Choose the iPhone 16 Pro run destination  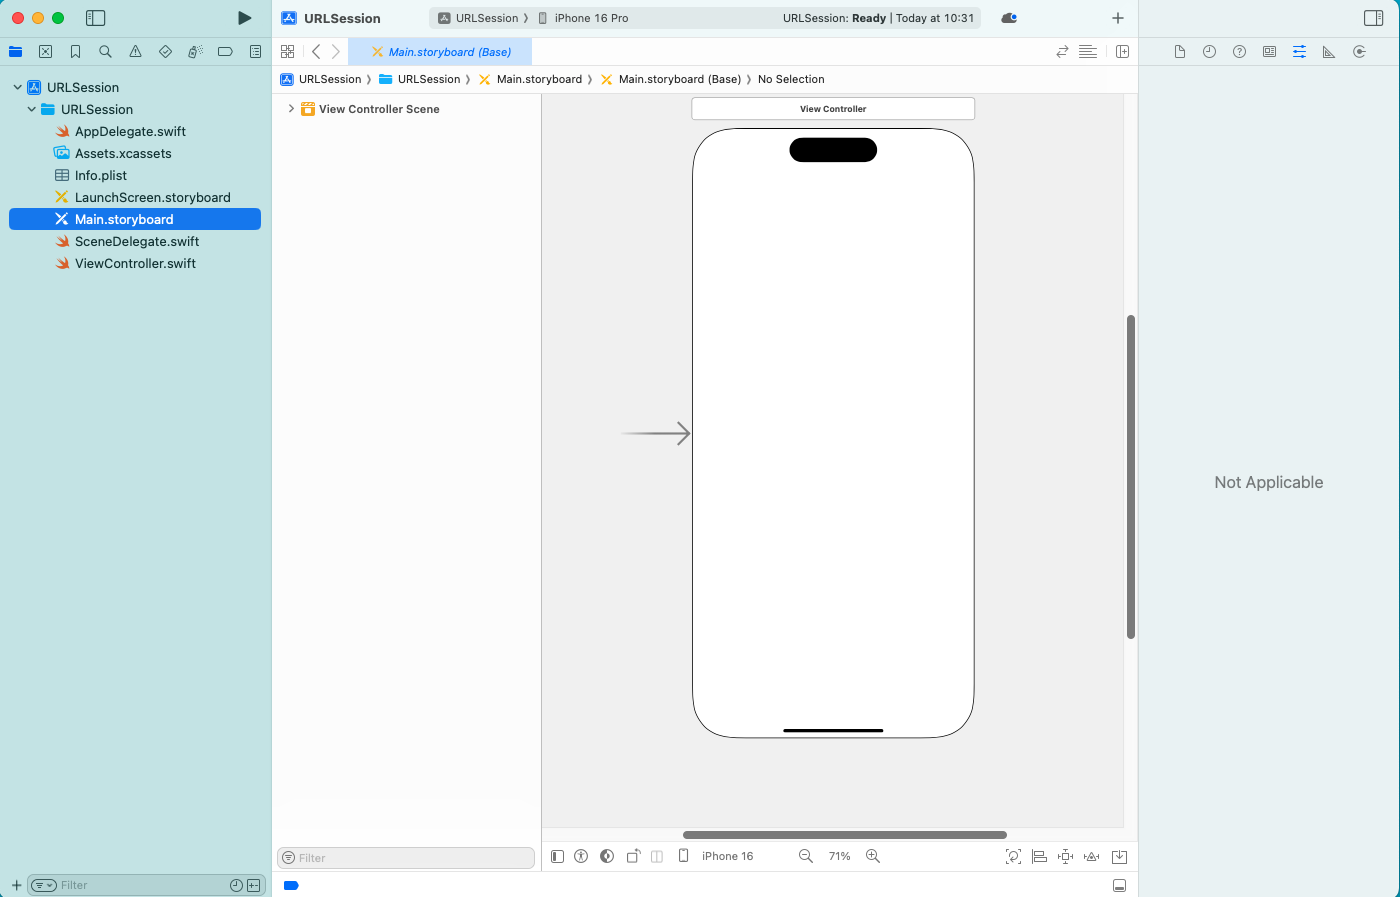(591, 18)
